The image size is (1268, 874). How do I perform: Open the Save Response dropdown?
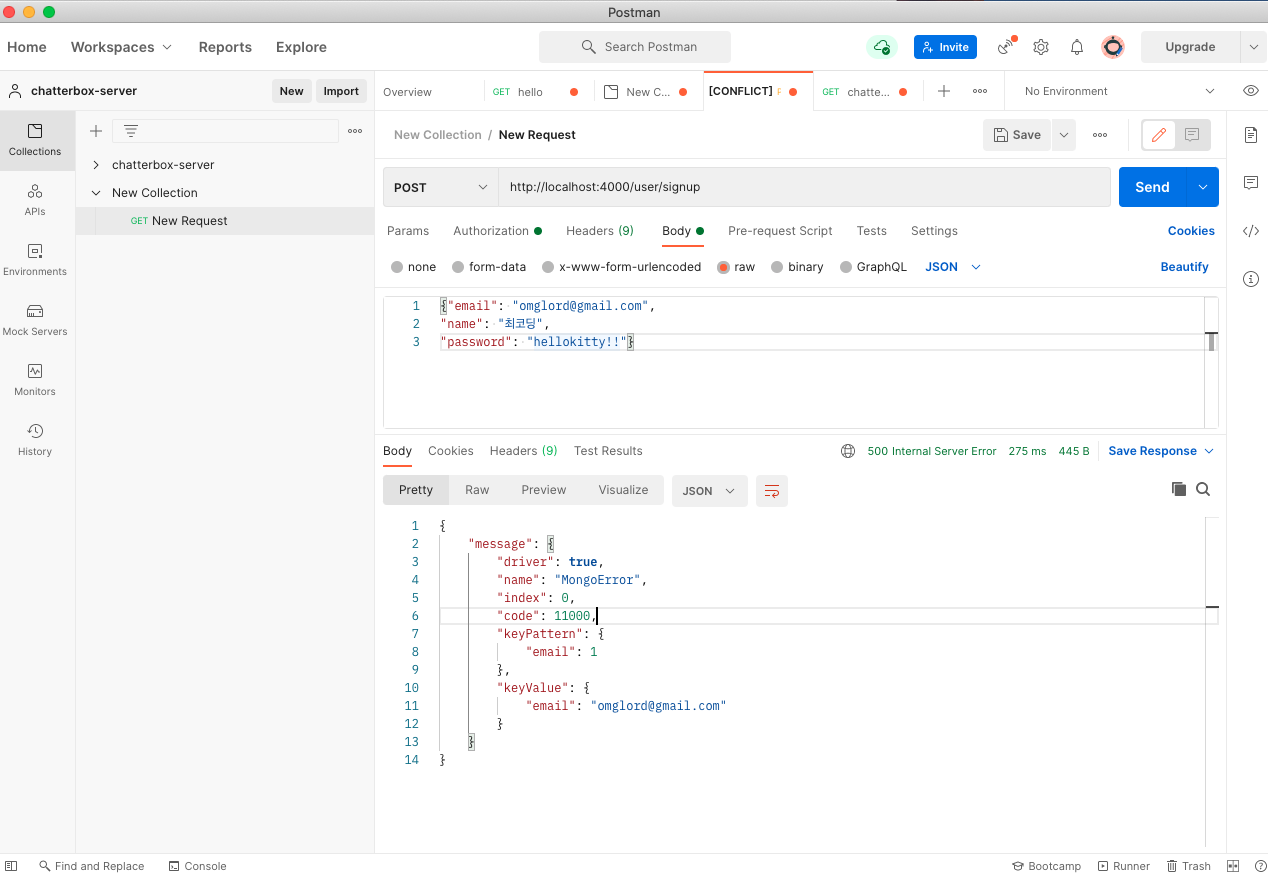tap(1161, 451)
